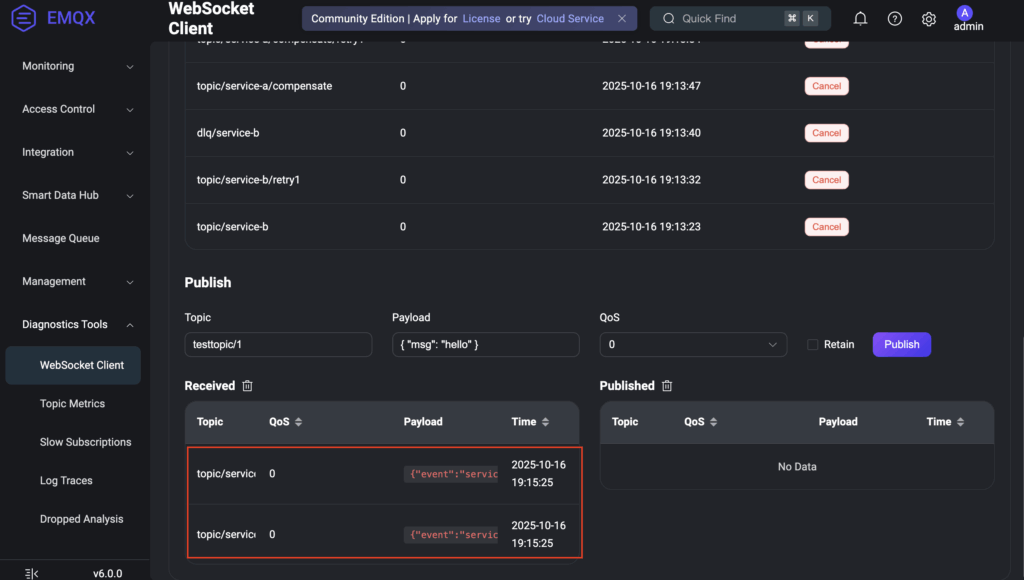Sort Received table by QoS
The image size is (1024, 580).
click(298, 422)
